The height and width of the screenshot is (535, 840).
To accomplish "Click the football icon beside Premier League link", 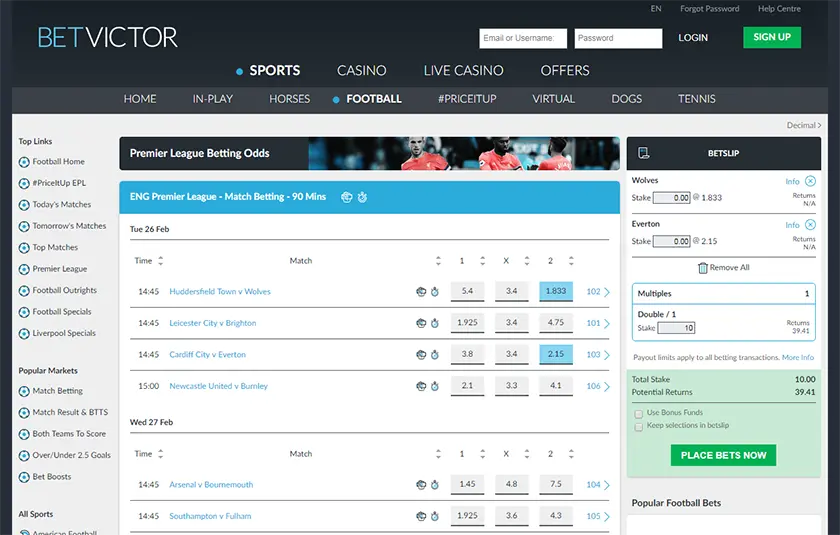I will click(24, 269).
